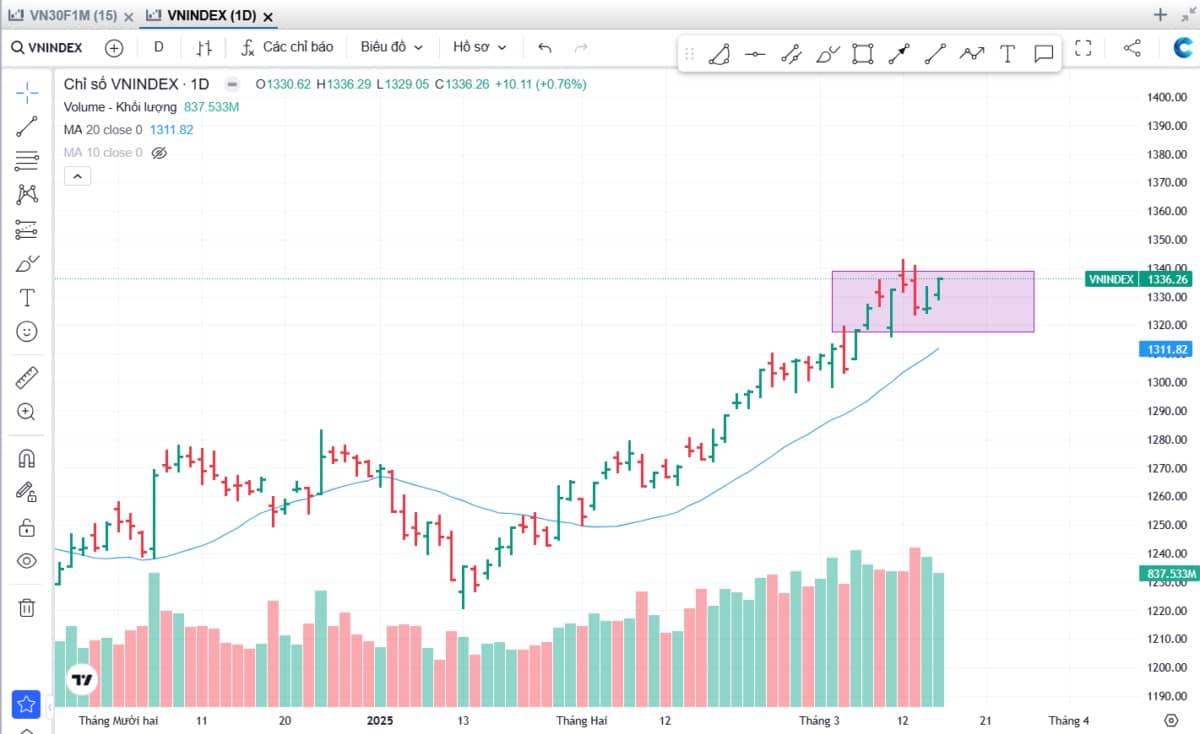
Task: Expand the Hồ sơ dropdown
Action: point(480,47)
